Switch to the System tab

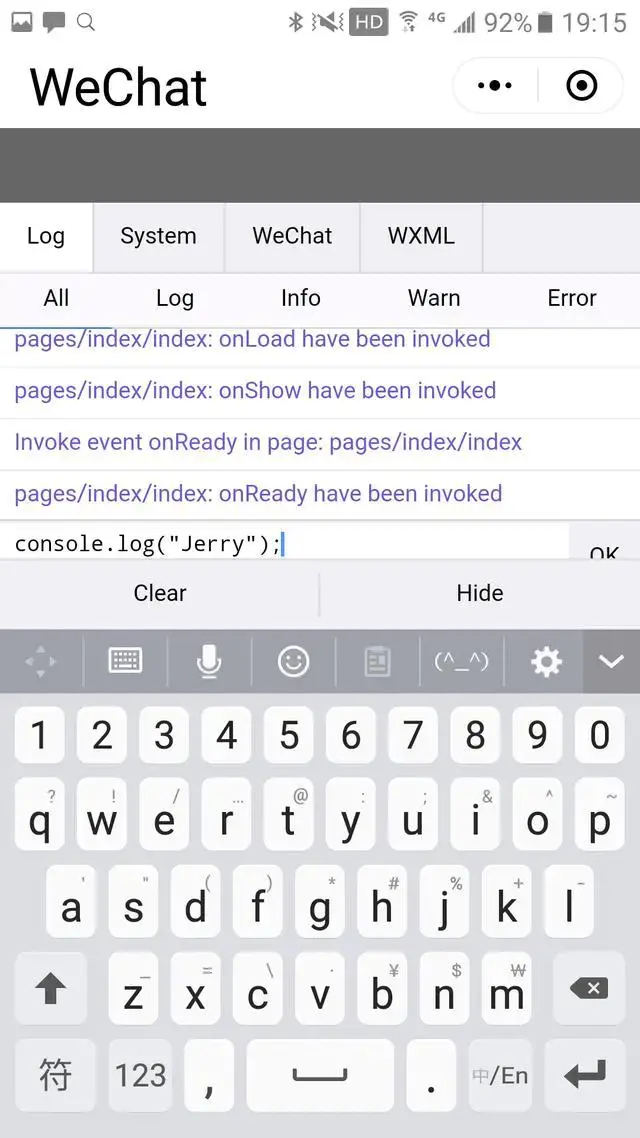(158, 236)
